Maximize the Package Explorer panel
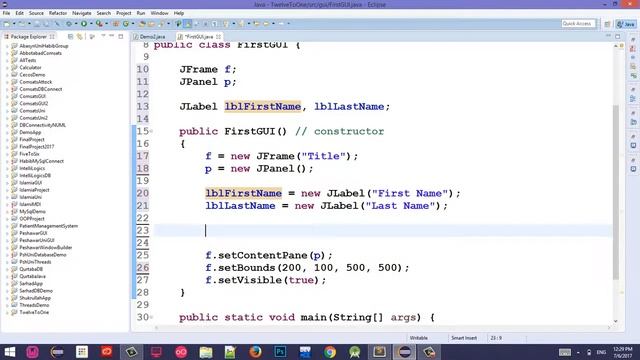 click(x=121, y=36)
